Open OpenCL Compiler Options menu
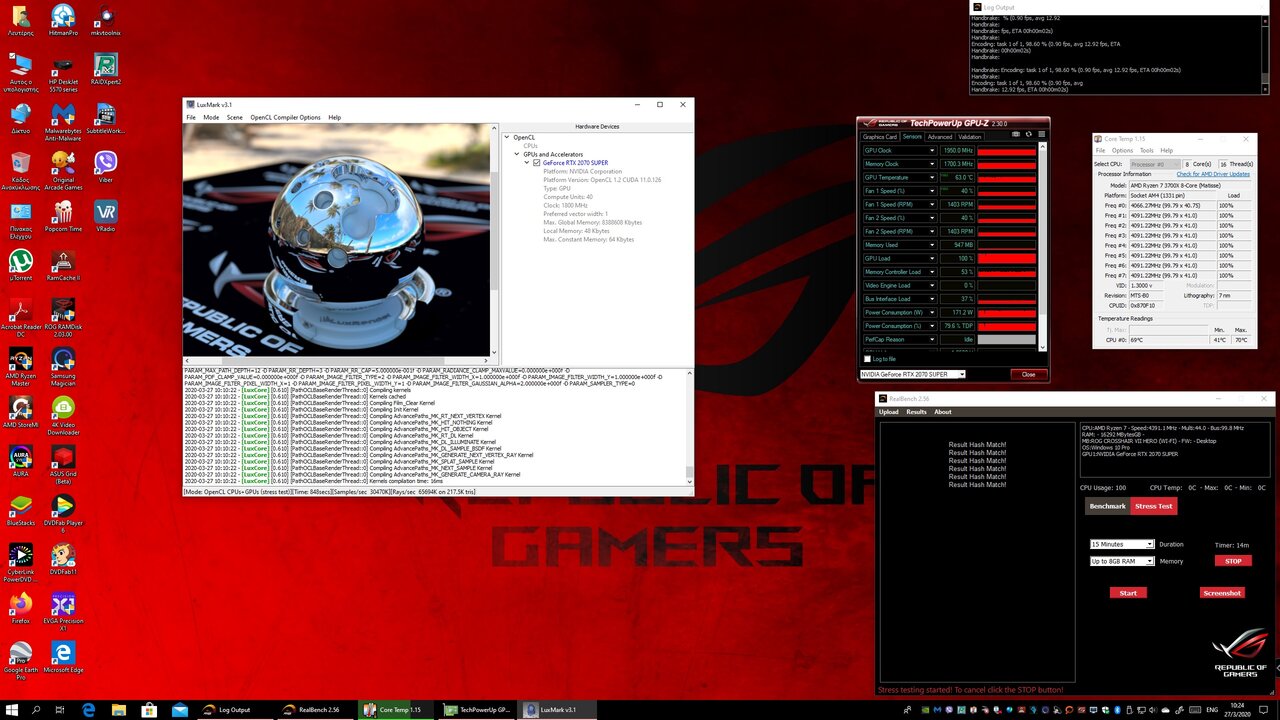Image resolution: width=1280 pixels, height=720 pixels. coord(285,117)
